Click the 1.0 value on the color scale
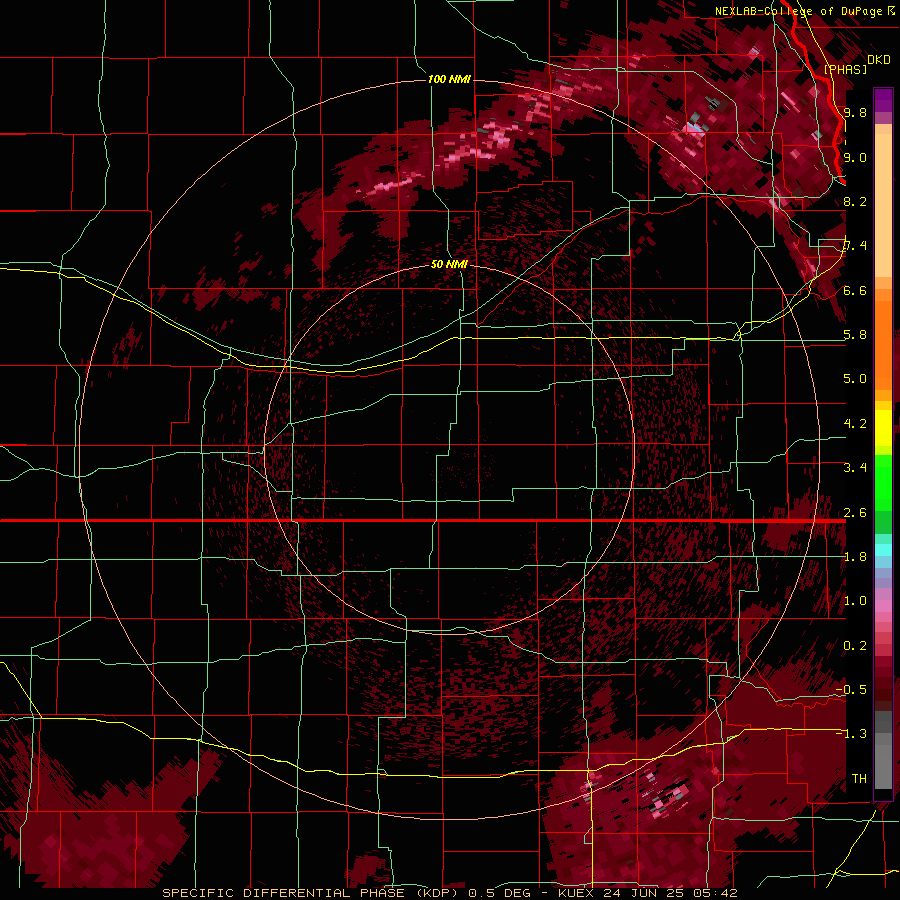The width and height of the screenshot is (900, 900). [x=855, y=601]
